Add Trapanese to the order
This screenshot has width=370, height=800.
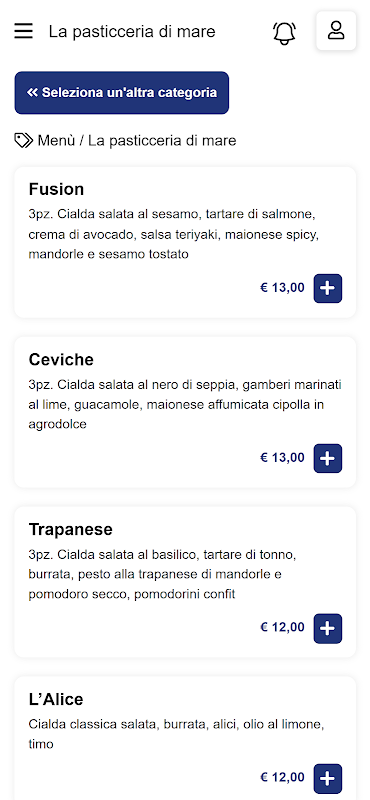click(328, 628)
